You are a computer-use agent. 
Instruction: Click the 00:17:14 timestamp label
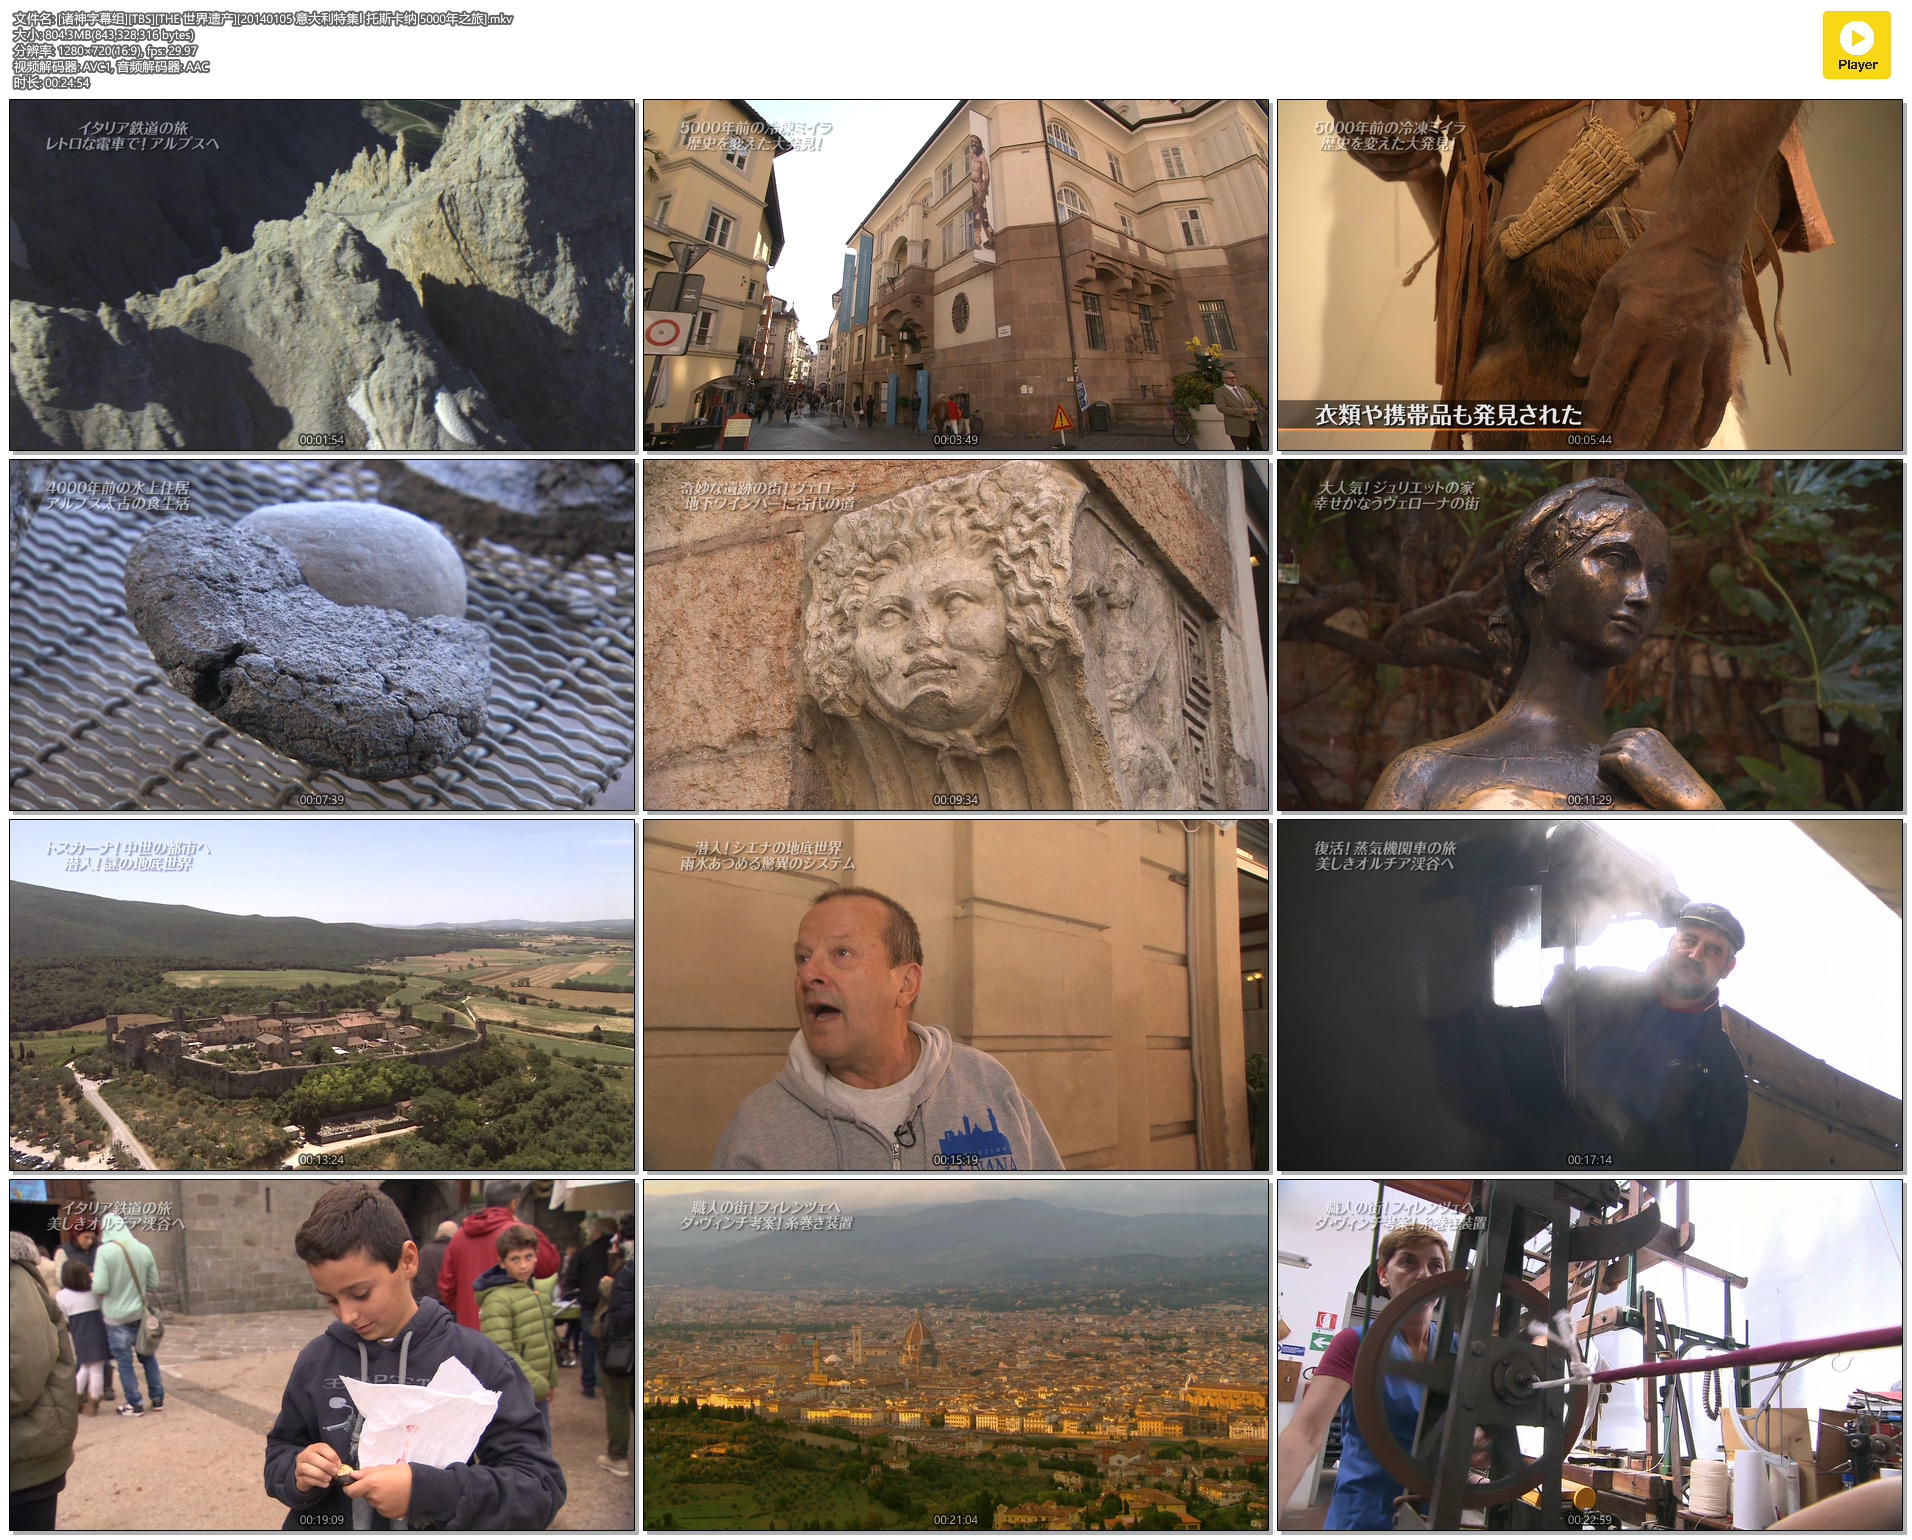(1589, 1160)
